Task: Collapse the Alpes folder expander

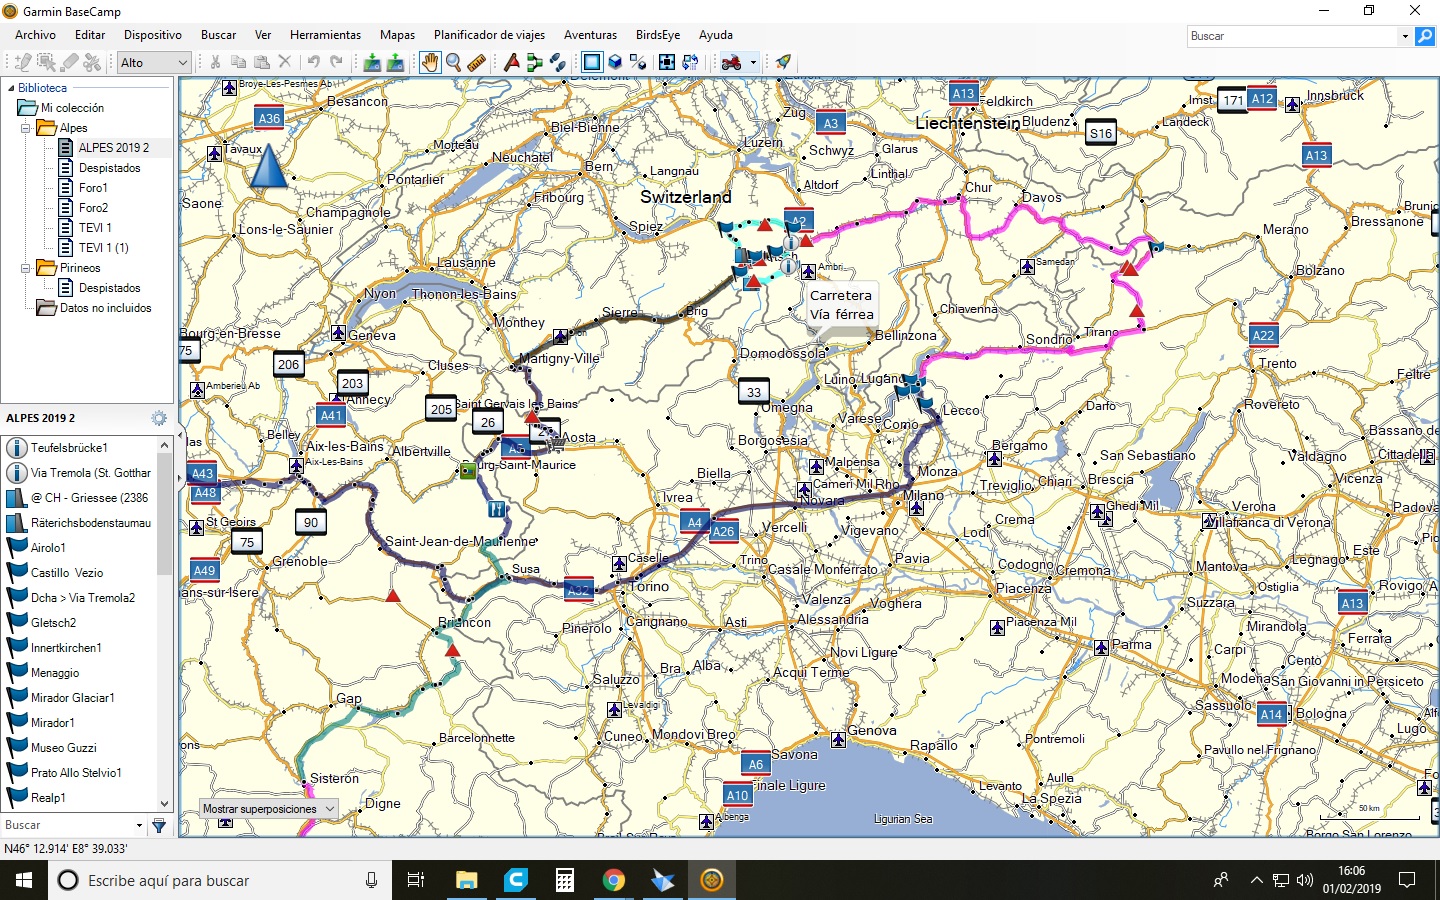Action: coord(25,128)
